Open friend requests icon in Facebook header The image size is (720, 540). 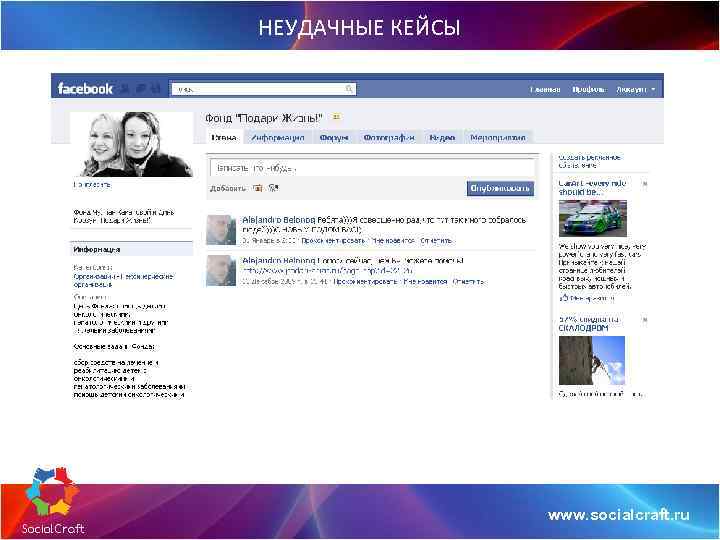[124, 89]
